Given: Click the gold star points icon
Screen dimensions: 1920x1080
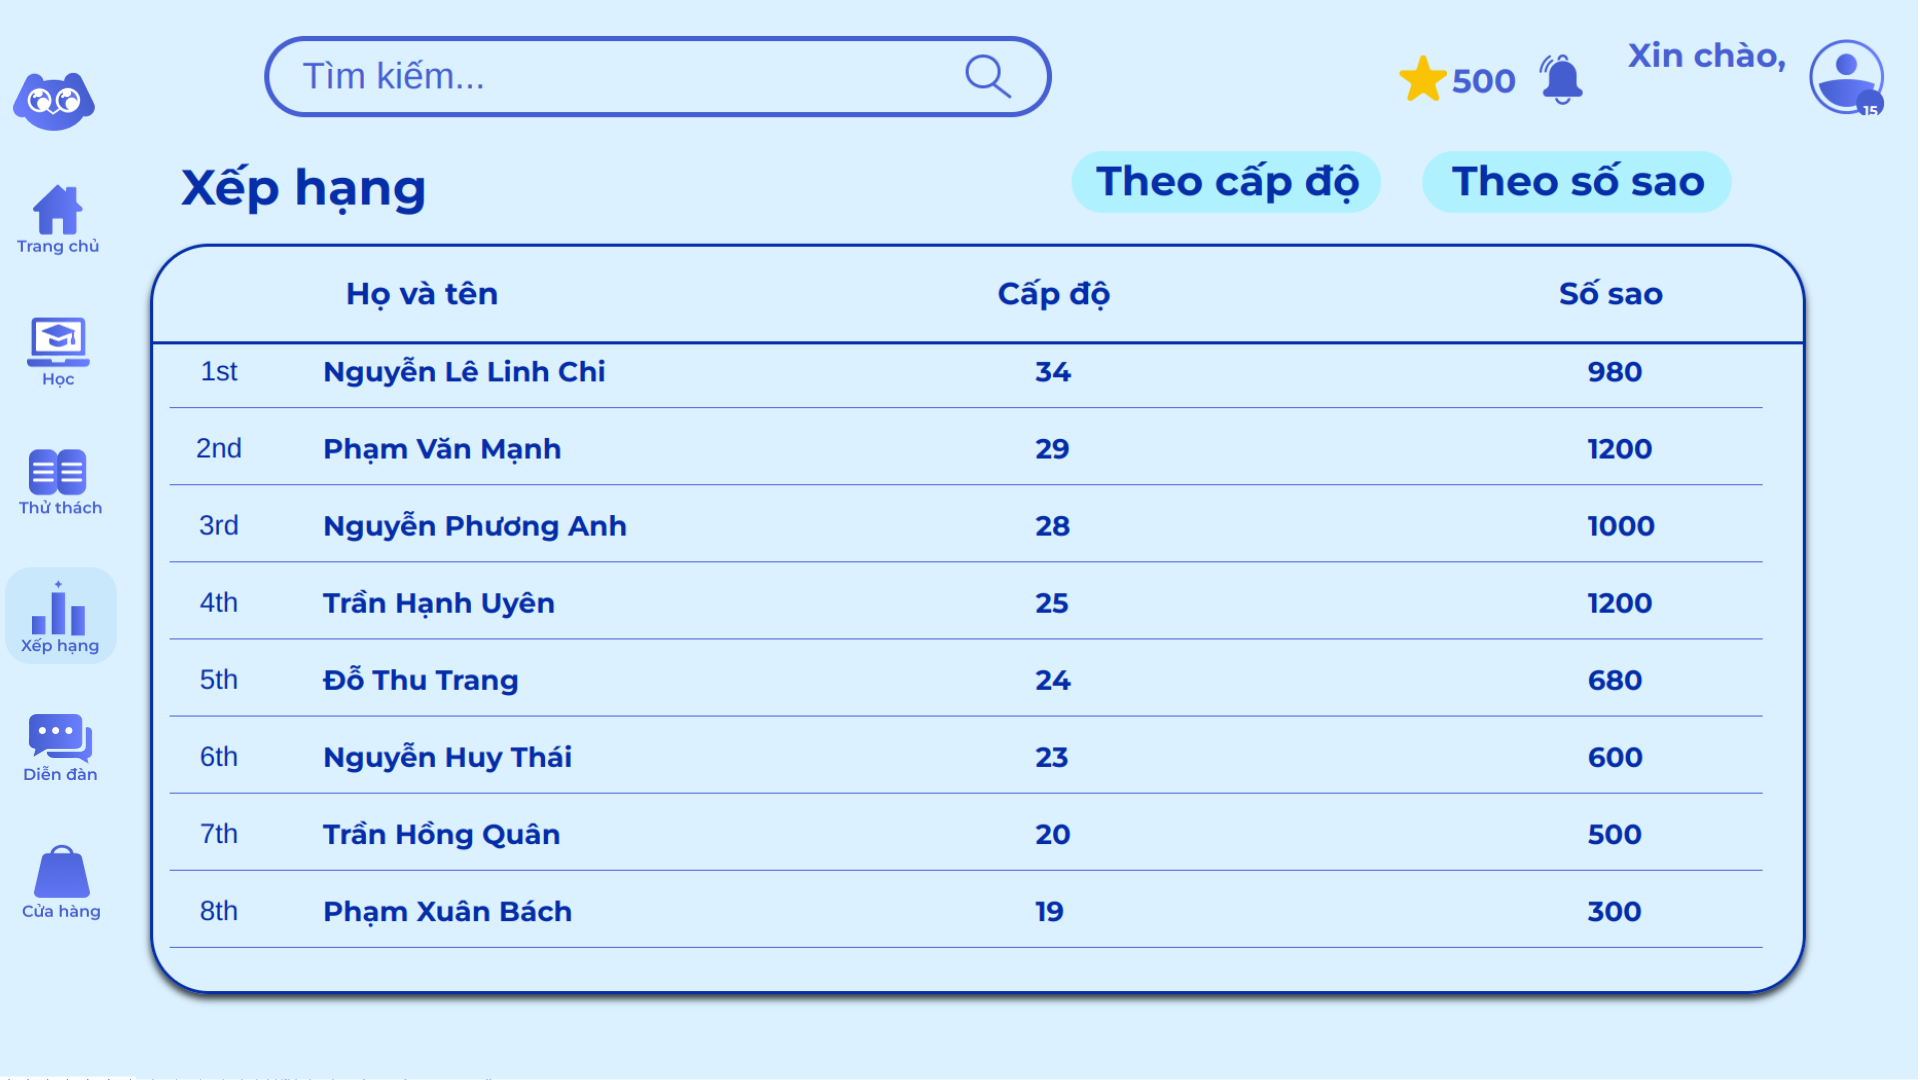Looking at the screenshot, I should (x=1422, y=79).
